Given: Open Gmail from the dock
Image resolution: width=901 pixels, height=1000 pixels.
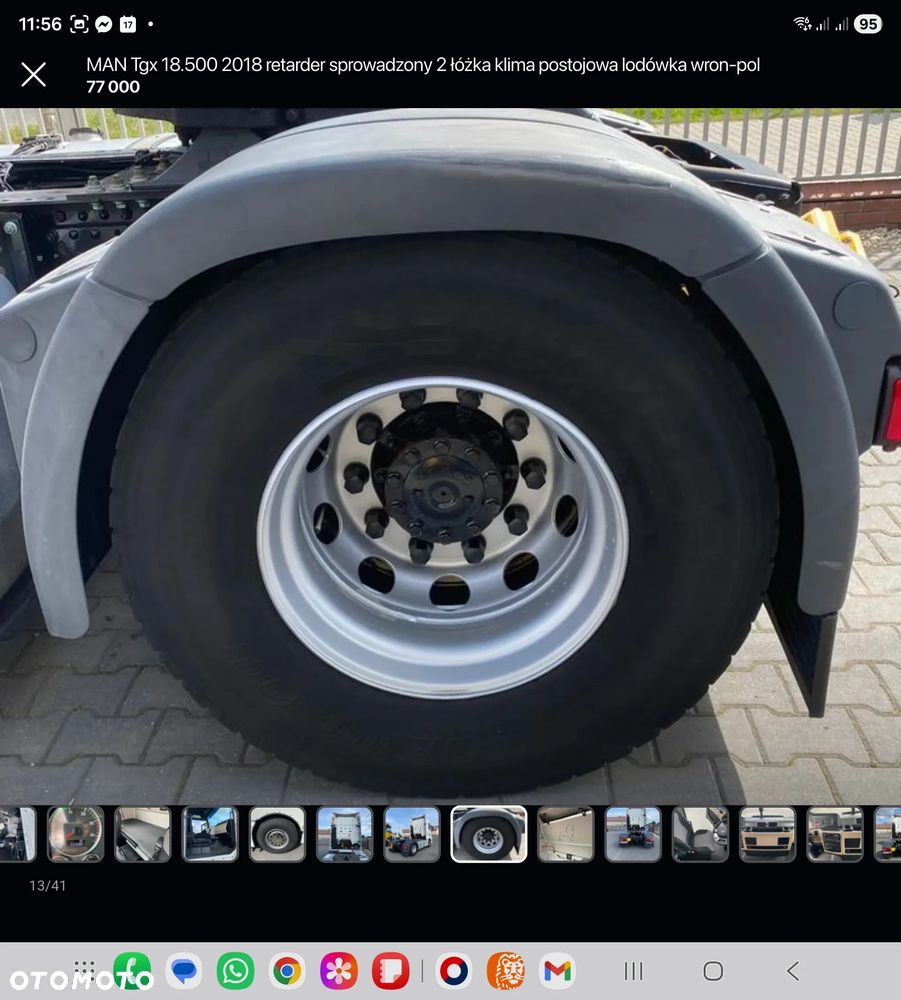Looking at the screenshot, I should pos(557,971).
